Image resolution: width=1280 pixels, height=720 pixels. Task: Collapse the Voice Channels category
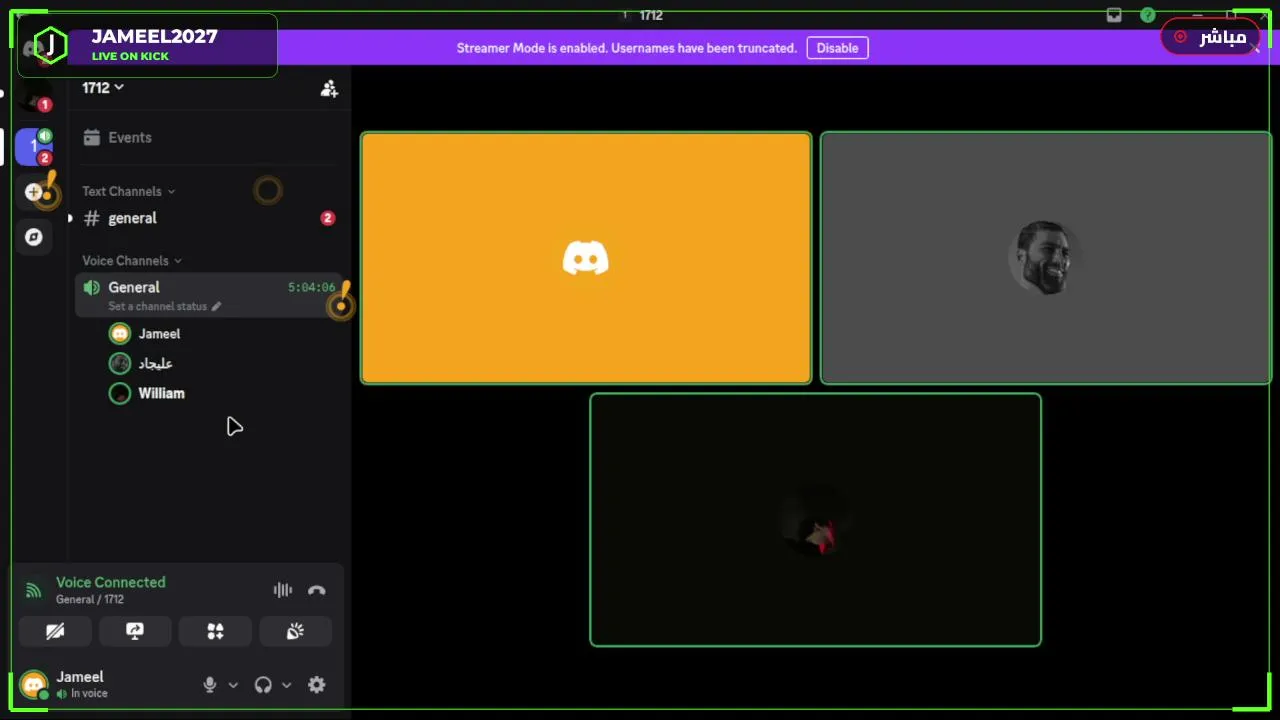pos(132,261)
